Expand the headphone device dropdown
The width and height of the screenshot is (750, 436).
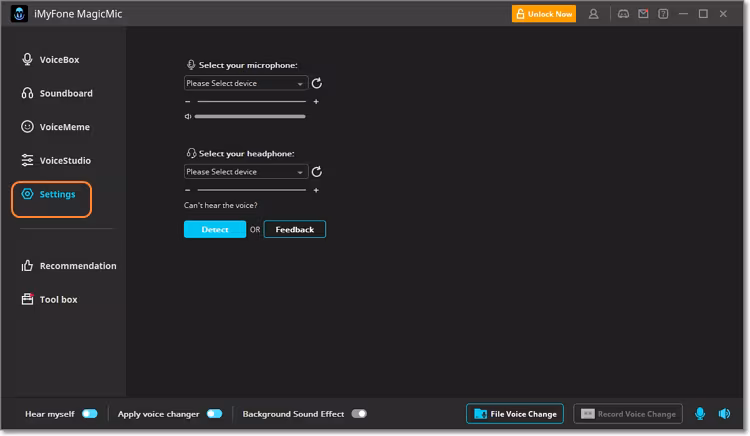[246, 172]
